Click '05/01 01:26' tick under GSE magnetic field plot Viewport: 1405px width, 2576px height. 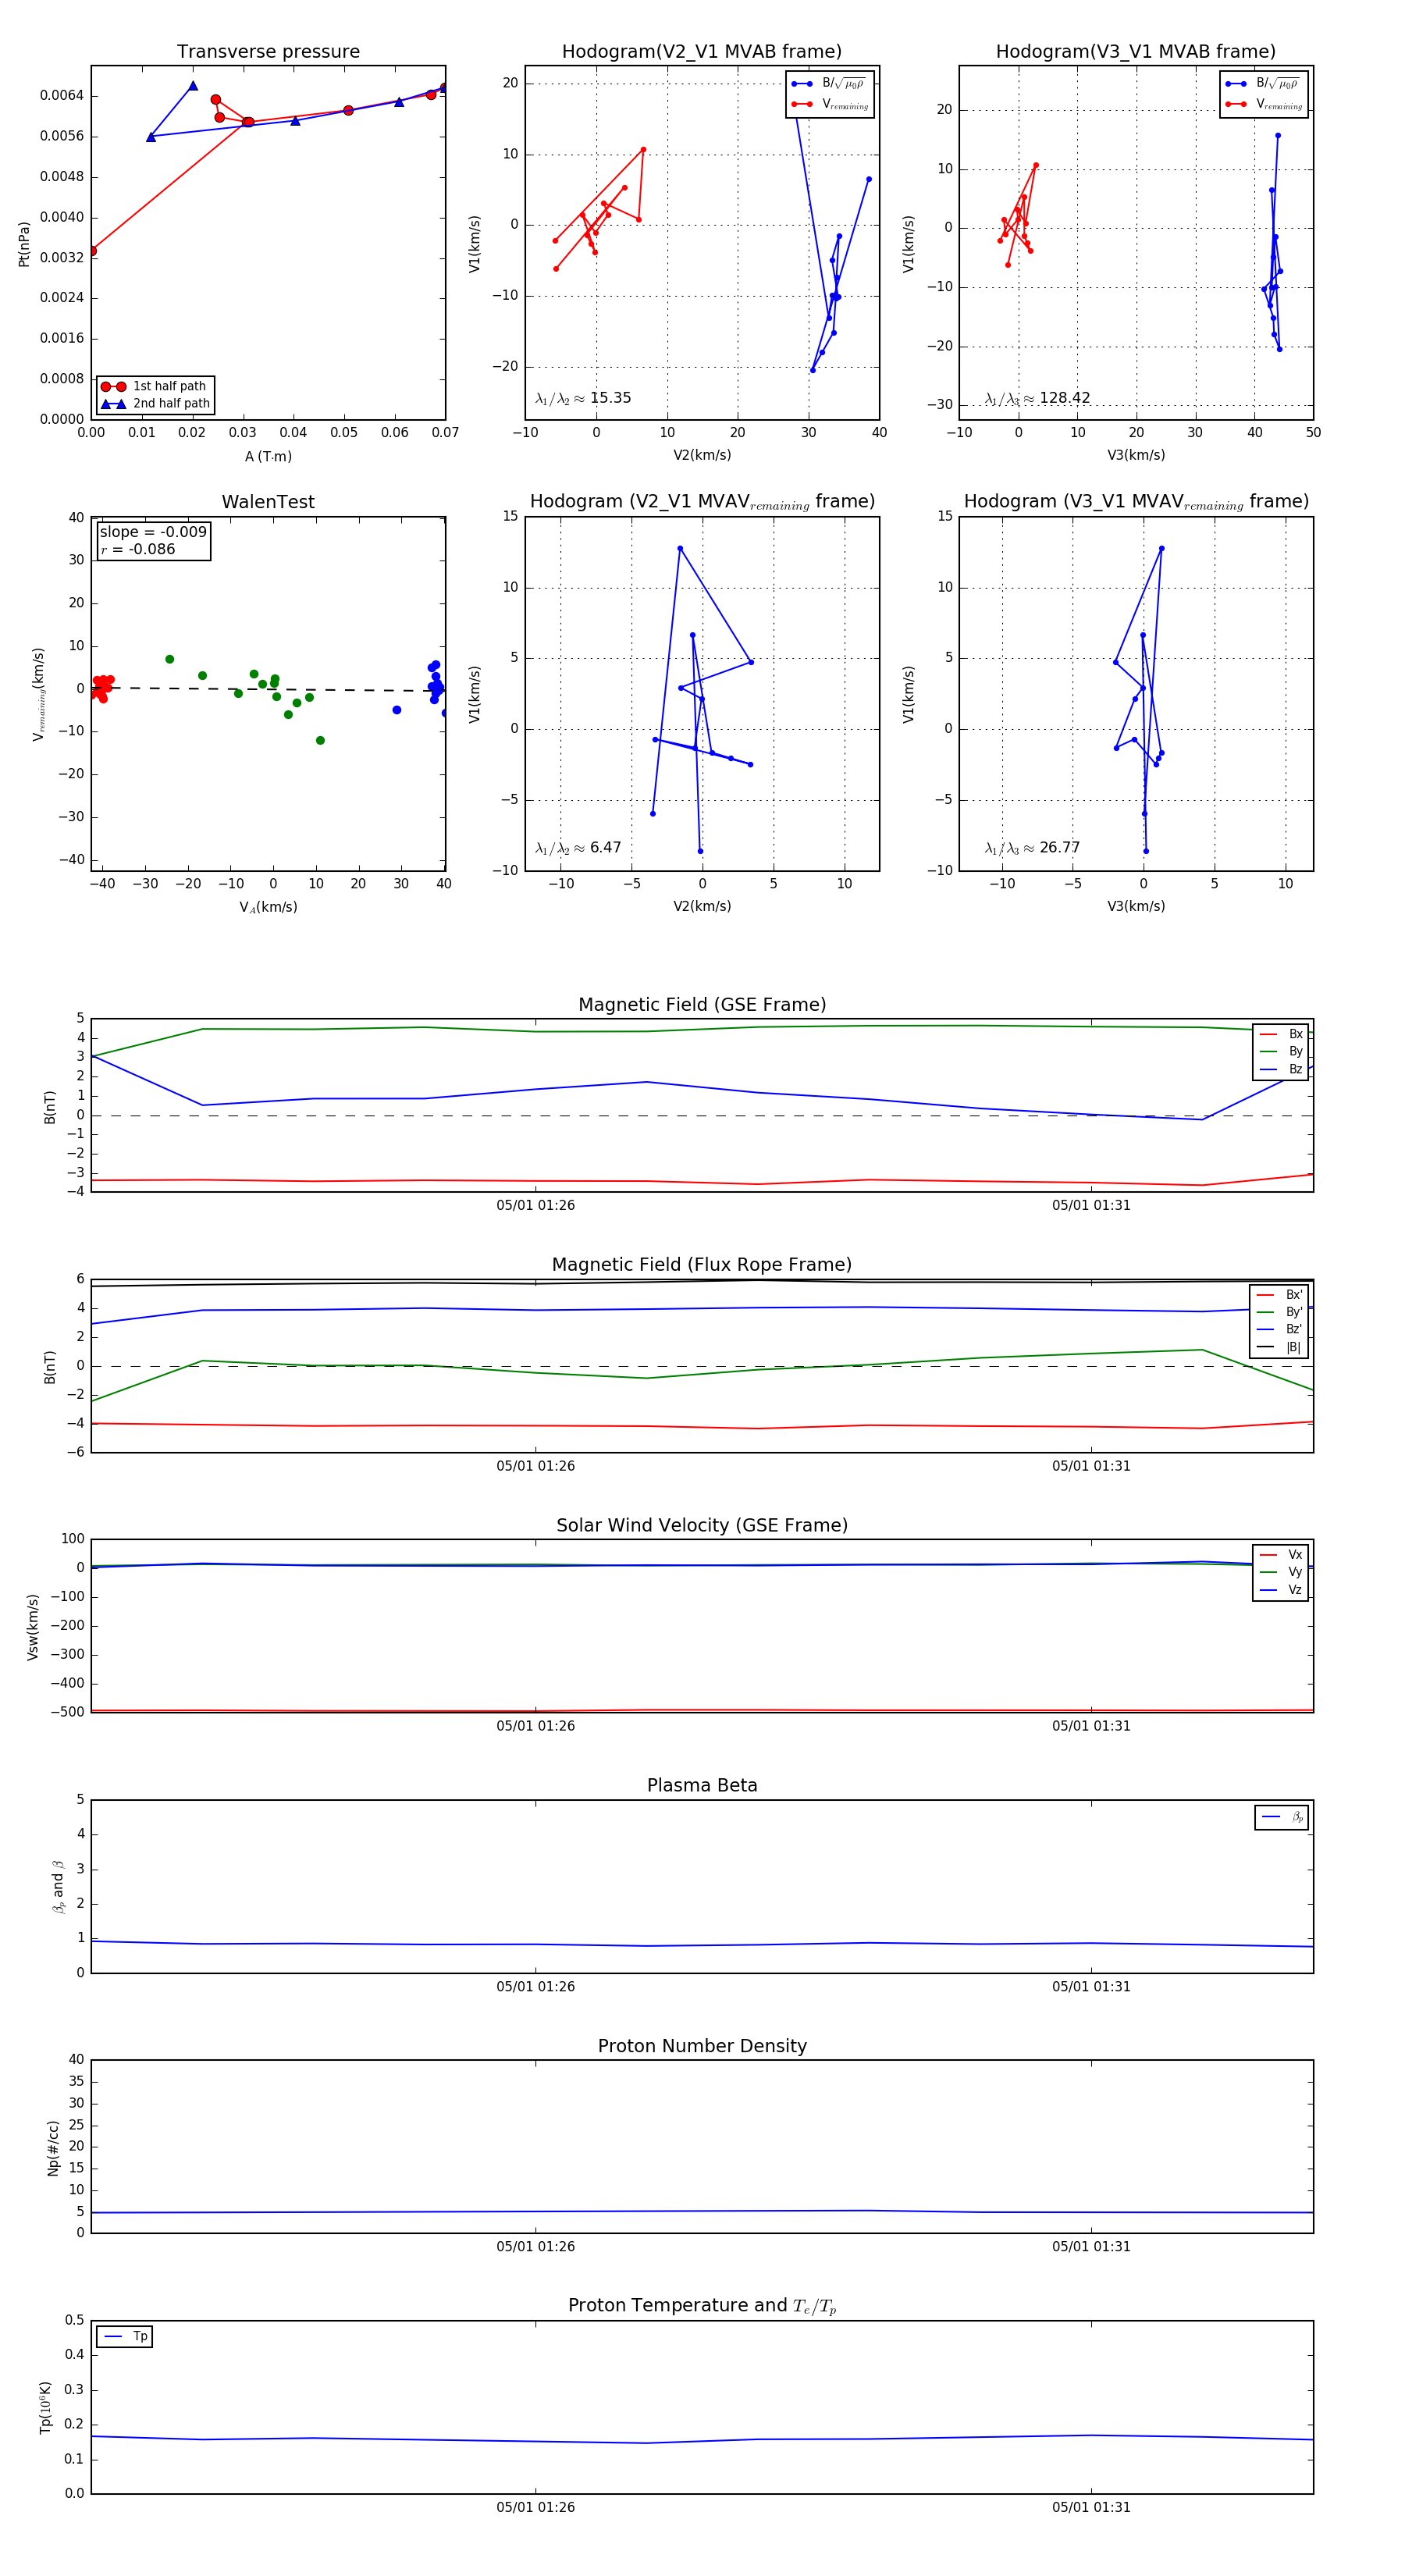[x=535, y=1205]
